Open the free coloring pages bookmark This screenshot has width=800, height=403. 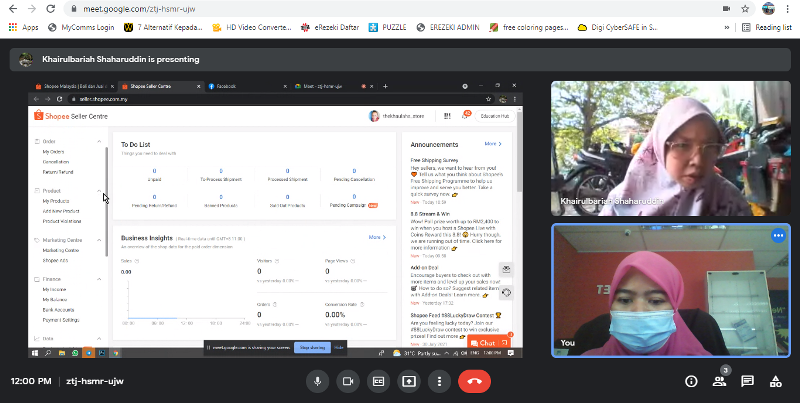(529, 28)
